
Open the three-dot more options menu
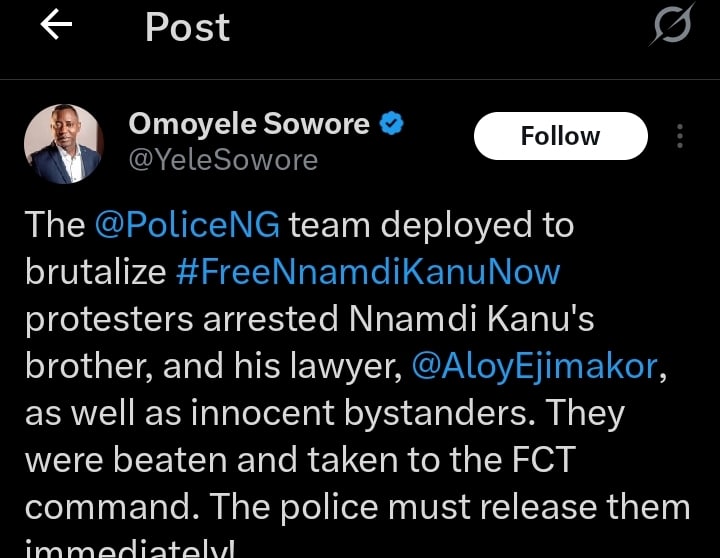tap(680, 137)
